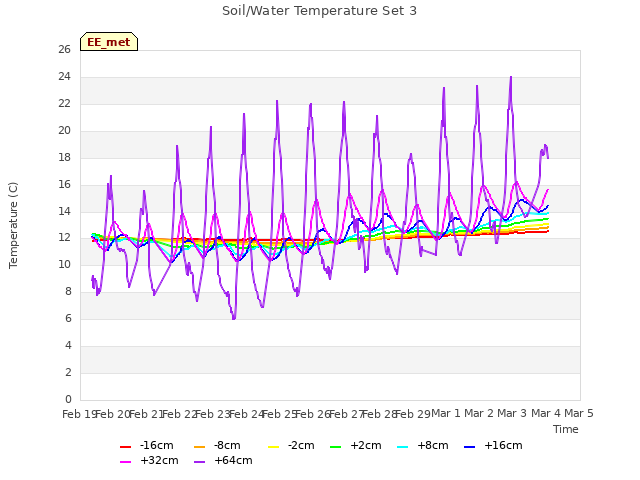Click the green +2cm legend swatch

[x=336, y=447]
